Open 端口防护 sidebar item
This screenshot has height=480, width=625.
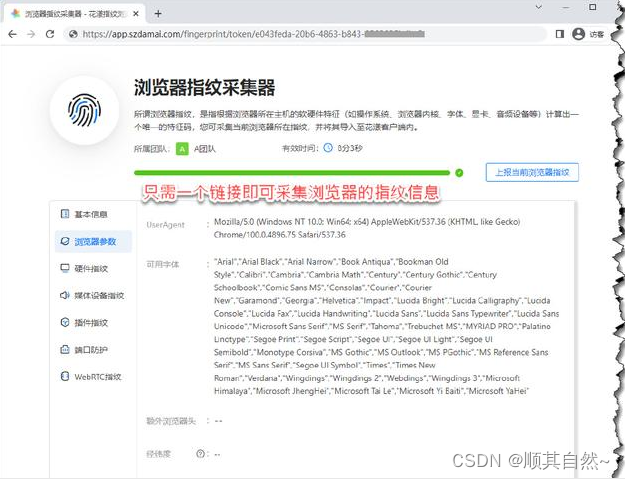pos(94,350)
